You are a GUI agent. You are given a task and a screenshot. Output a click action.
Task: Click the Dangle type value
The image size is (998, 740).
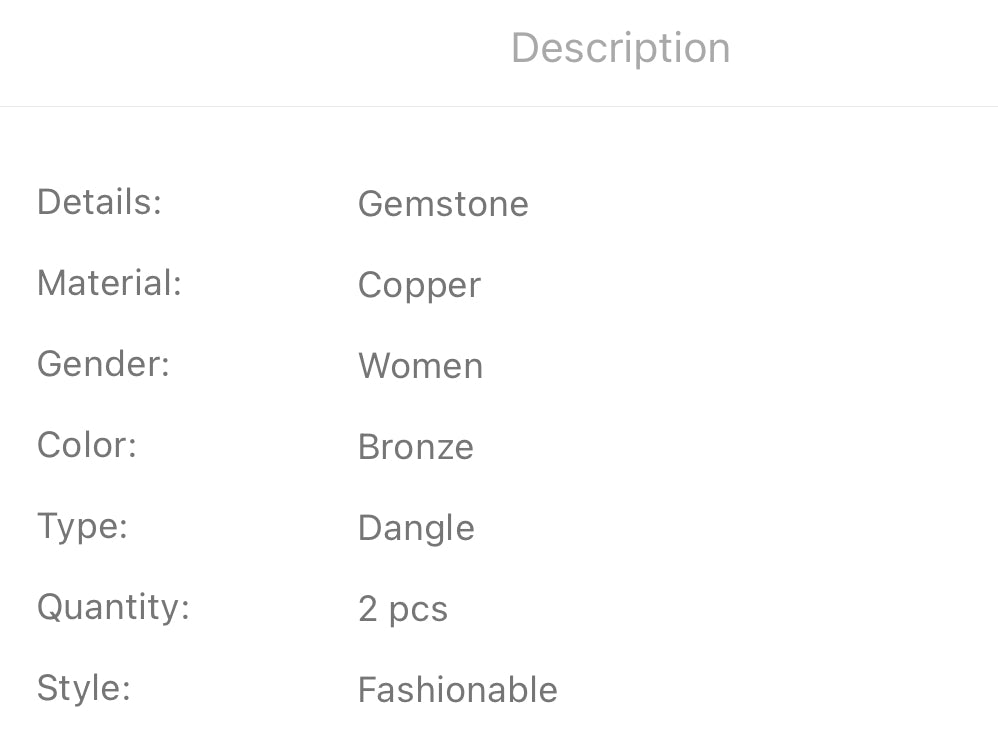(x=416, y=528)
